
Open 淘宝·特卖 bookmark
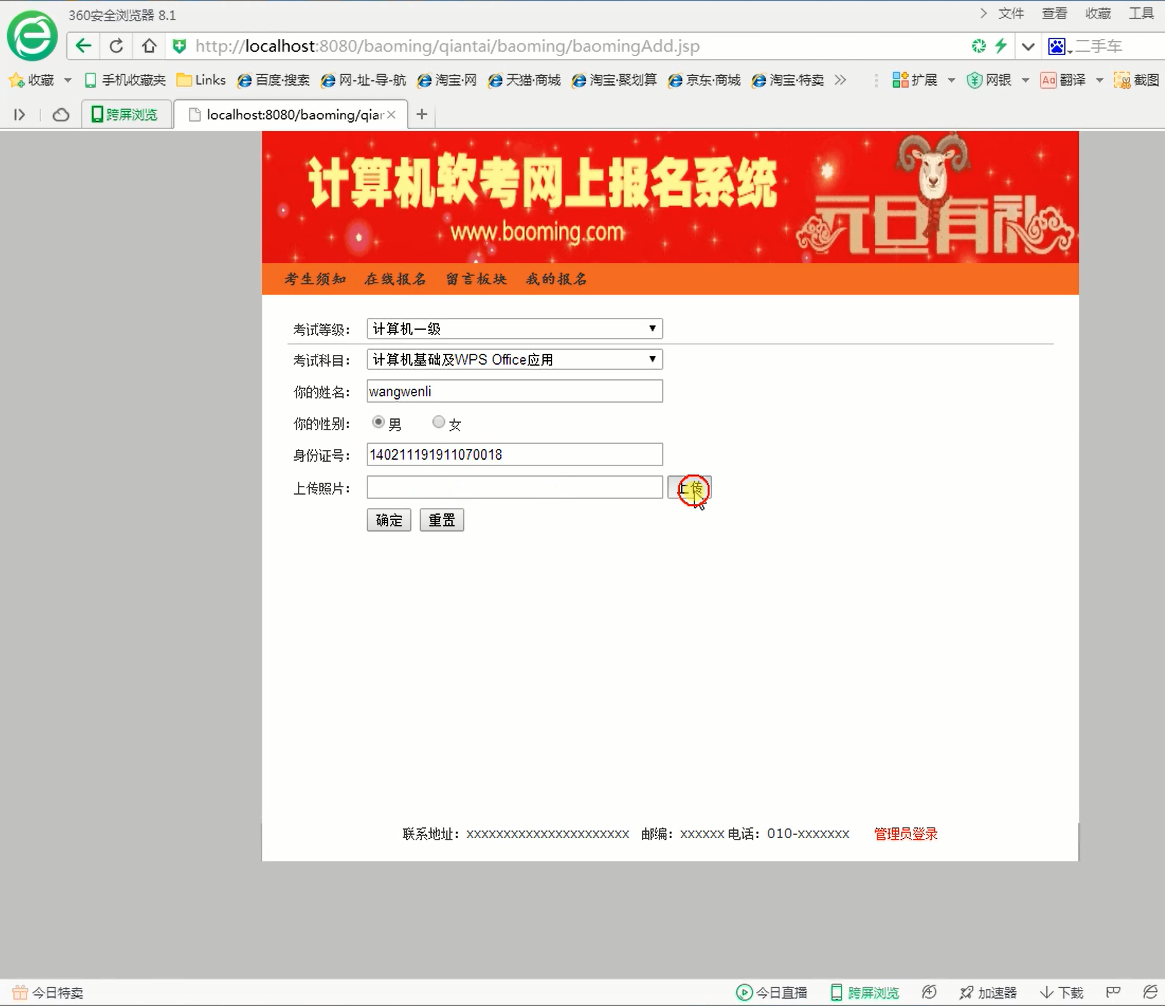(788, 80)
